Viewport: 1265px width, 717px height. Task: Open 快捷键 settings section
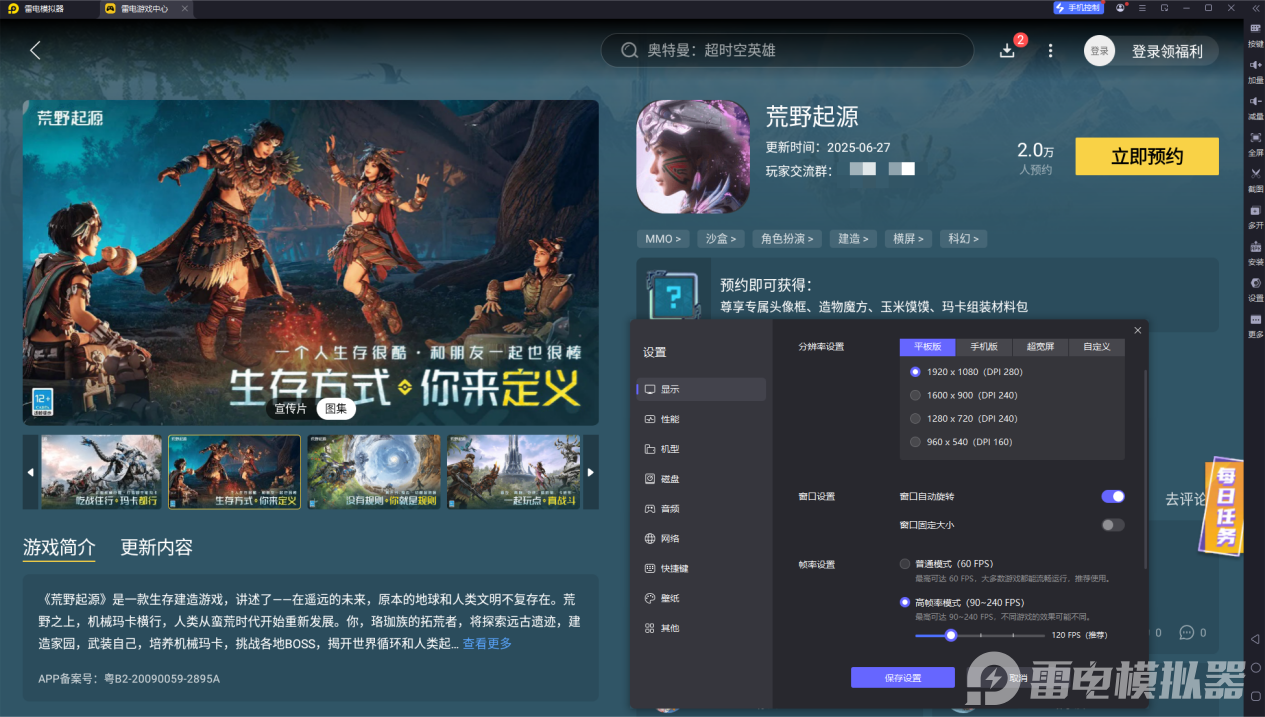coord(701,569)
